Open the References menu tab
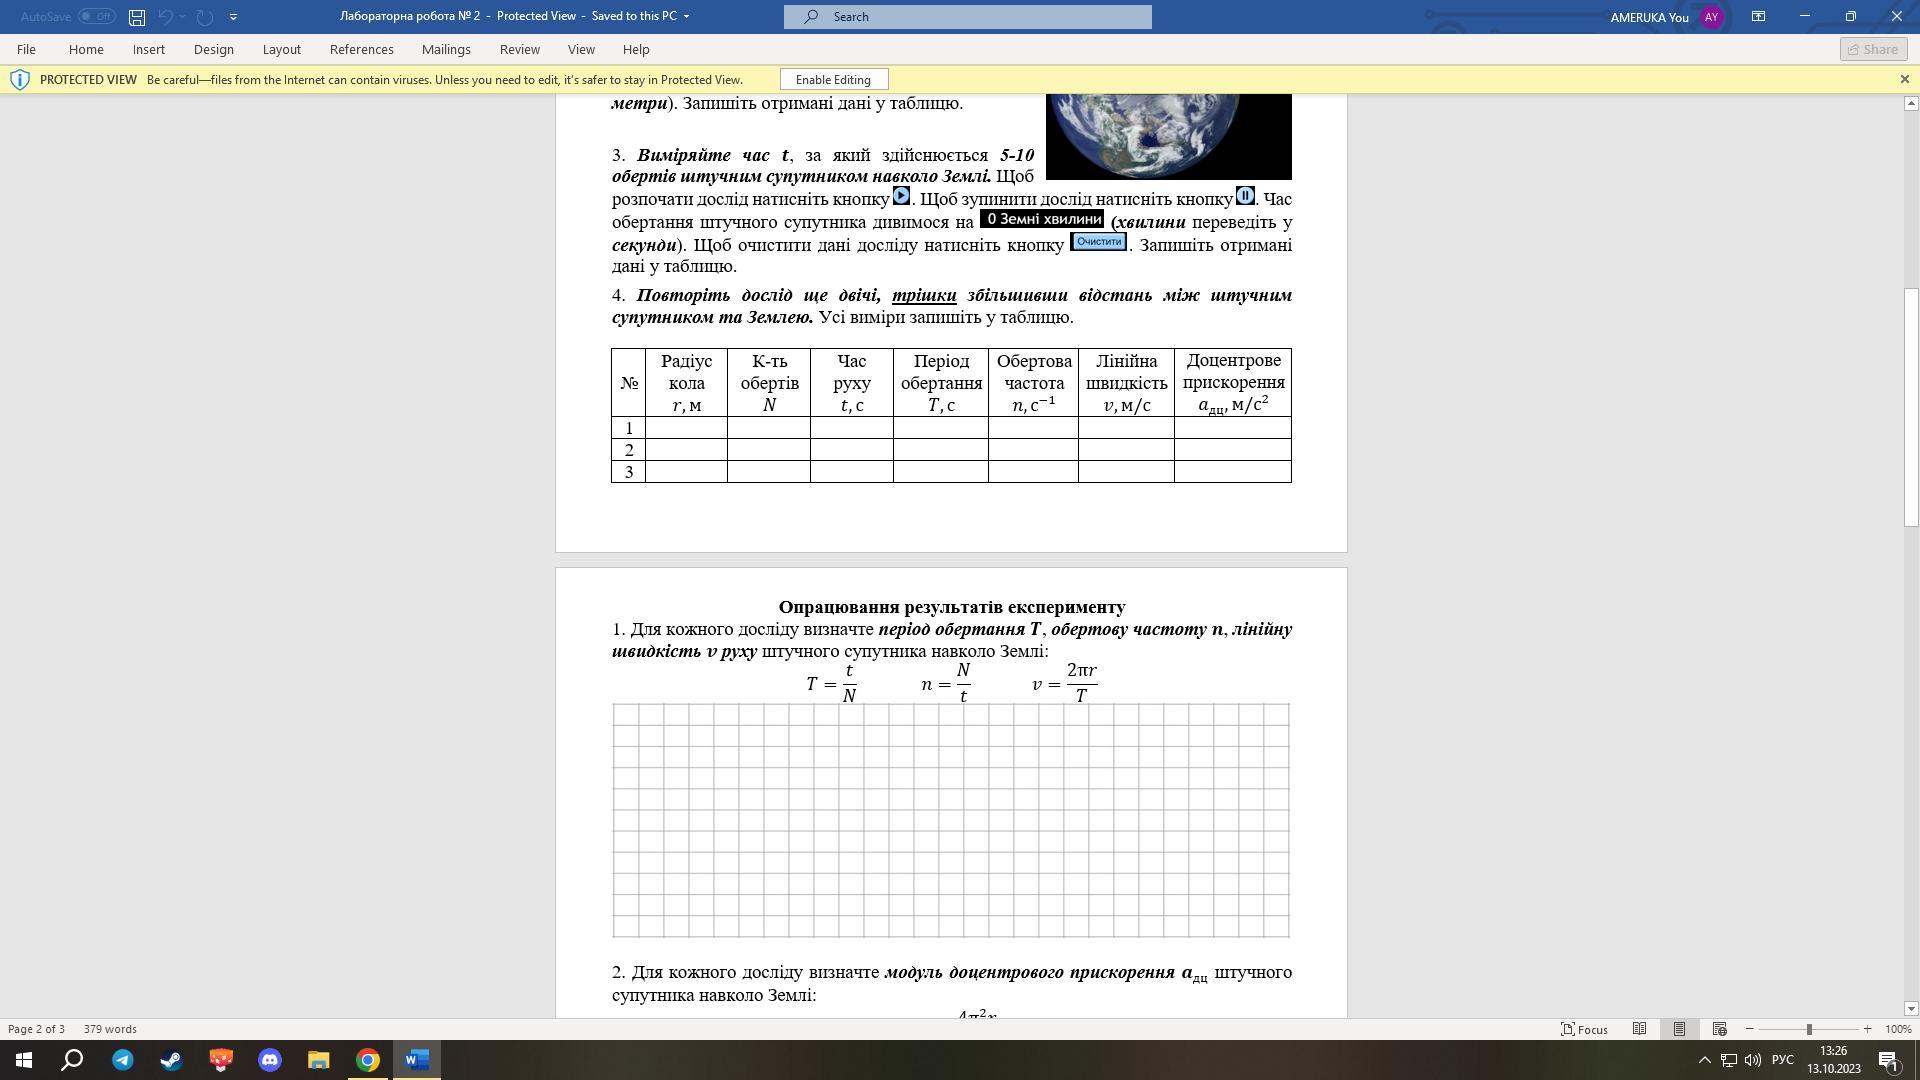The width and height of the screenshot is (1920, 1080). [x=360, y=49]
